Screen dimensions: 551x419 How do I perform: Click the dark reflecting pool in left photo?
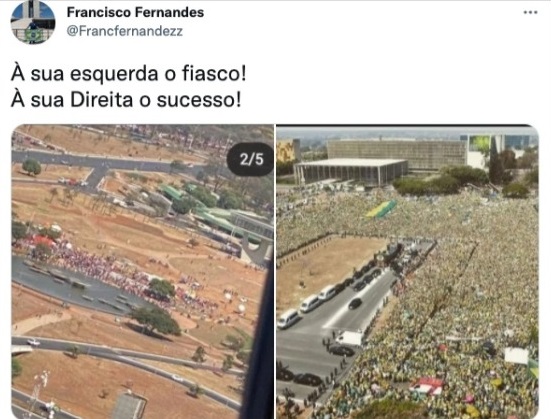(x=70, y=286)
